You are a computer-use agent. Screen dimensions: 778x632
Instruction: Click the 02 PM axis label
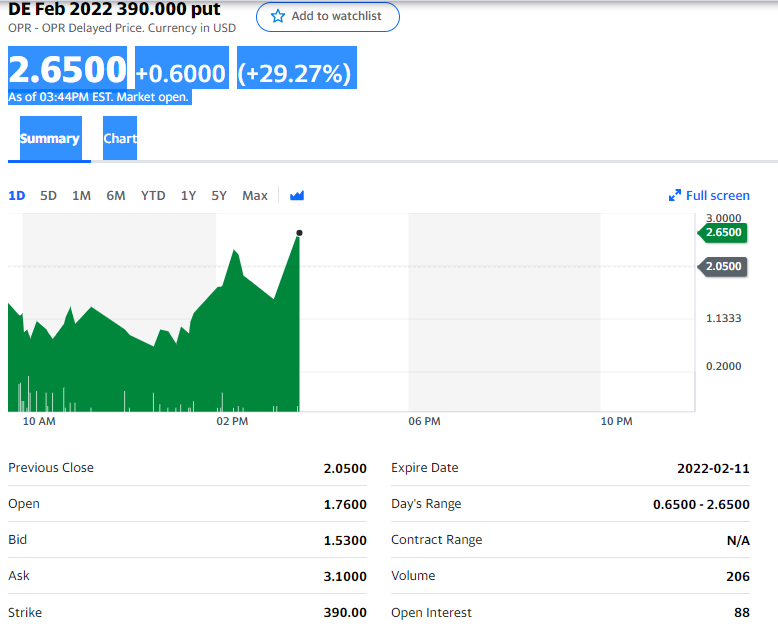(232, 422)
